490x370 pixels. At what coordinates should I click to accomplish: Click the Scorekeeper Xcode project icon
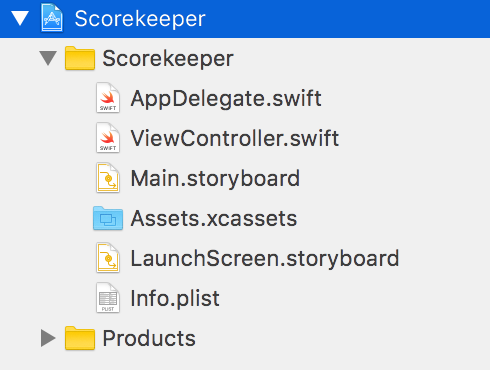[52, 18]
